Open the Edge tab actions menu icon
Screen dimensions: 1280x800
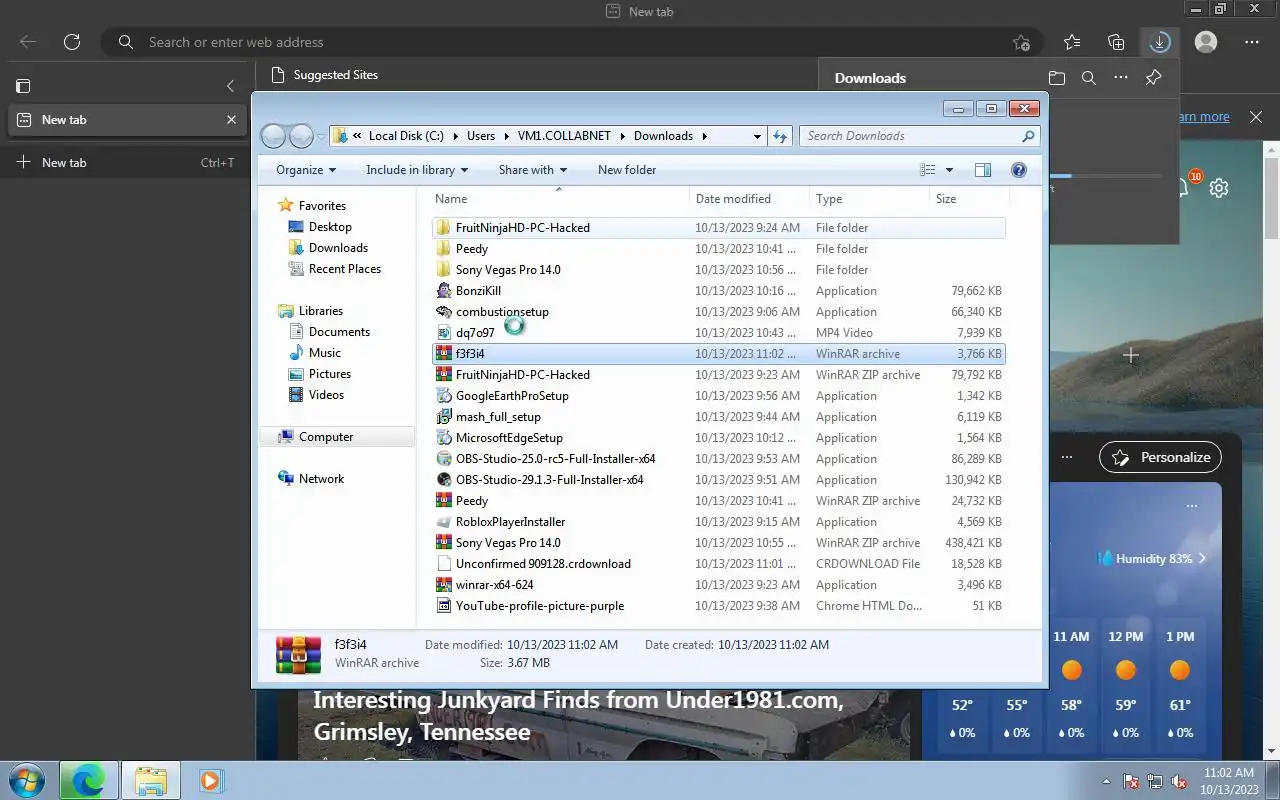tap(23, 86)
